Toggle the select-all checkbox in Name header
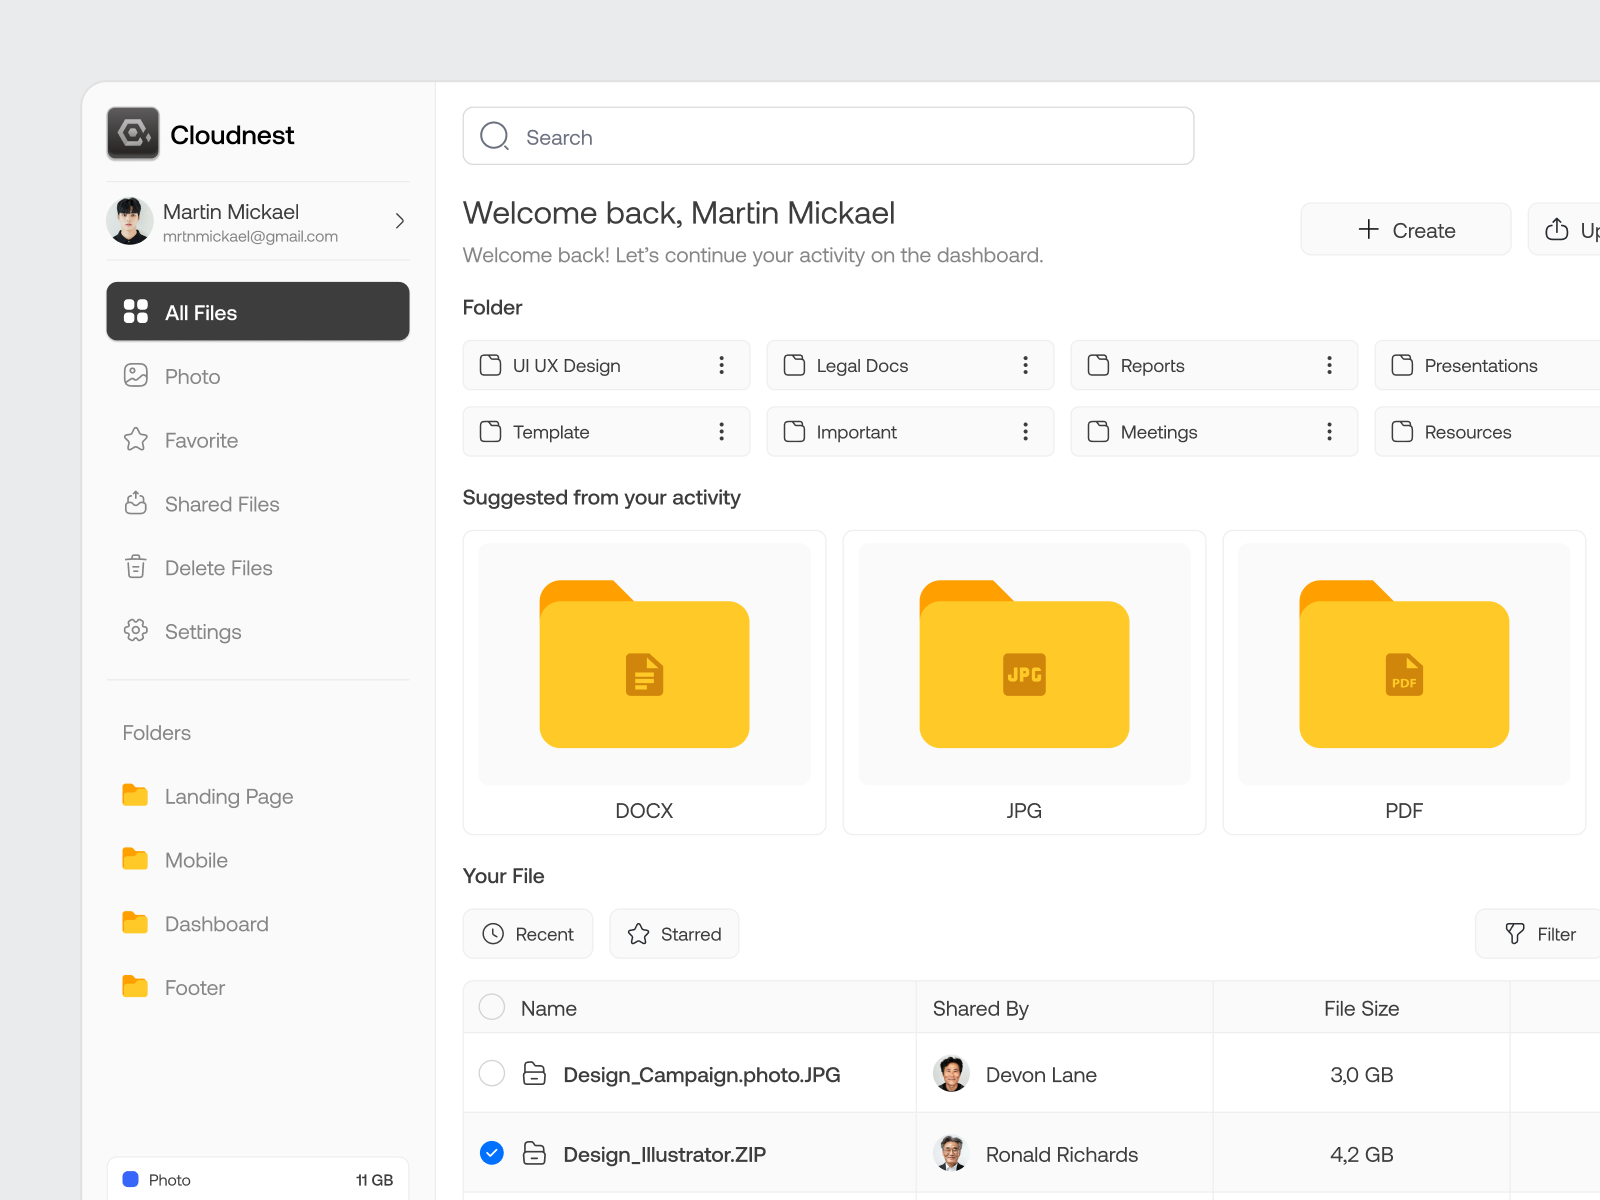The image size is (1600, 1200). pos(491,1007)
